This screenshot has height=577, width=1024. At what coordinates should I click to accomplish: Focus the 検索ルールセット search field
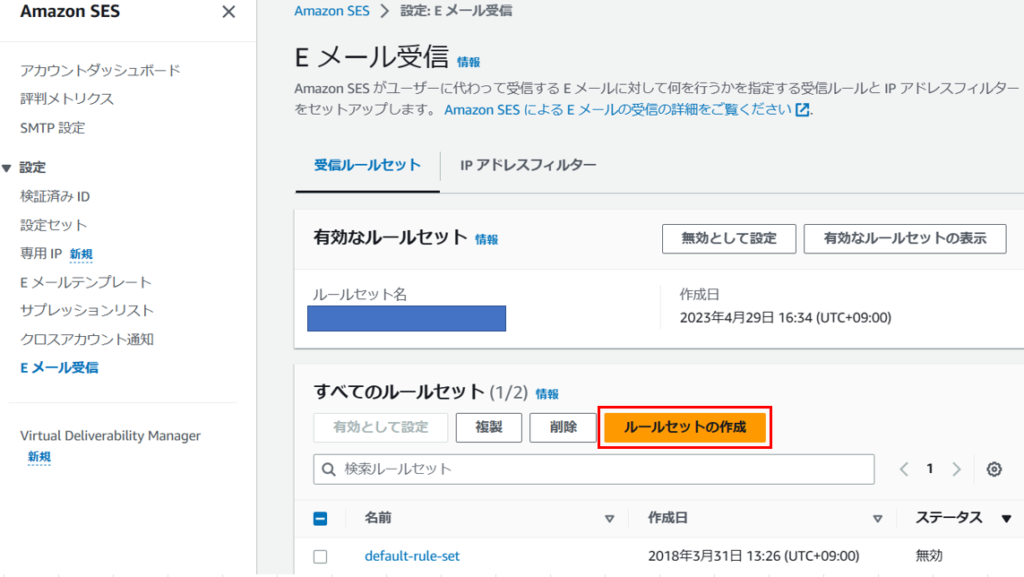pyautogui.click(x=594, y=469)
